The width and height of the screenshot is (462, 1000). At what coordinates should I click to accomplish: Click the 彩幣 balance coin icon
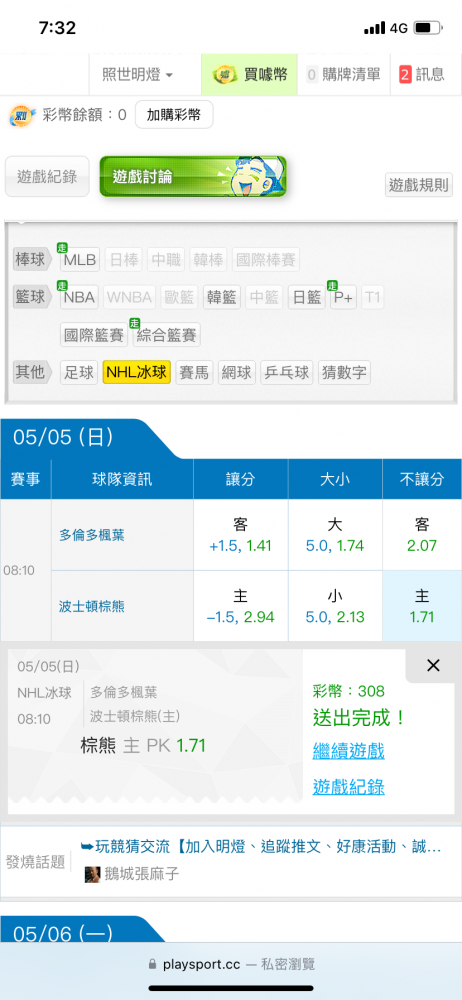(x=22, y=115)
